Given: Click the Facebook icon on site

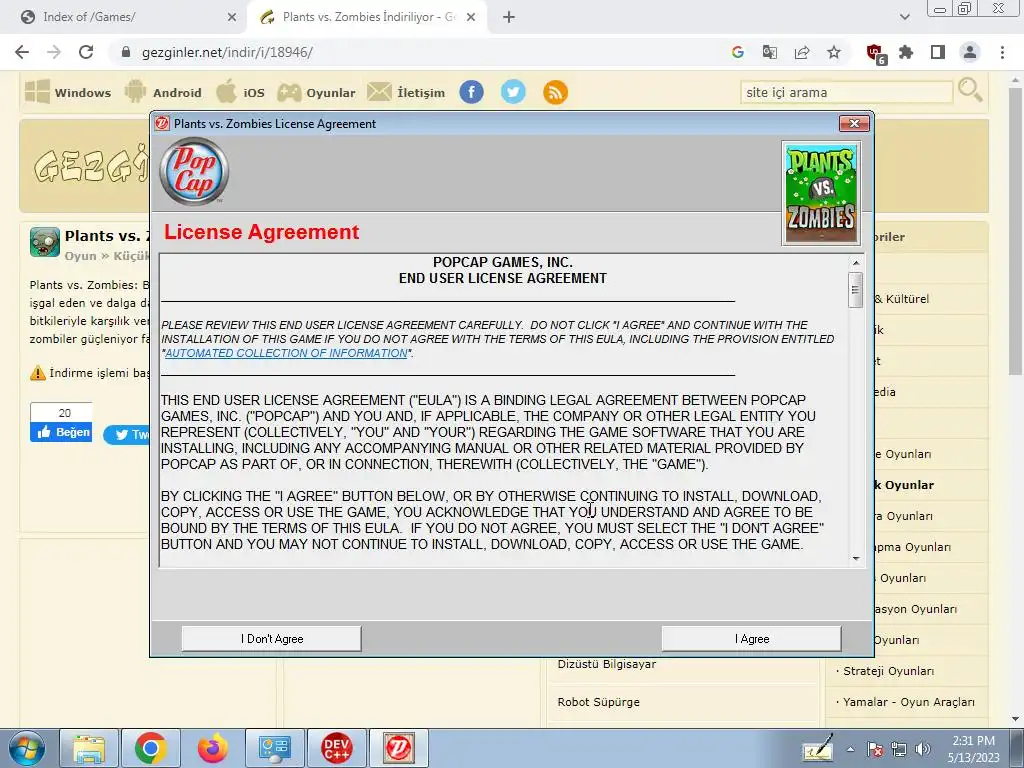Looking at the screenshot, I should pos(472,92).
